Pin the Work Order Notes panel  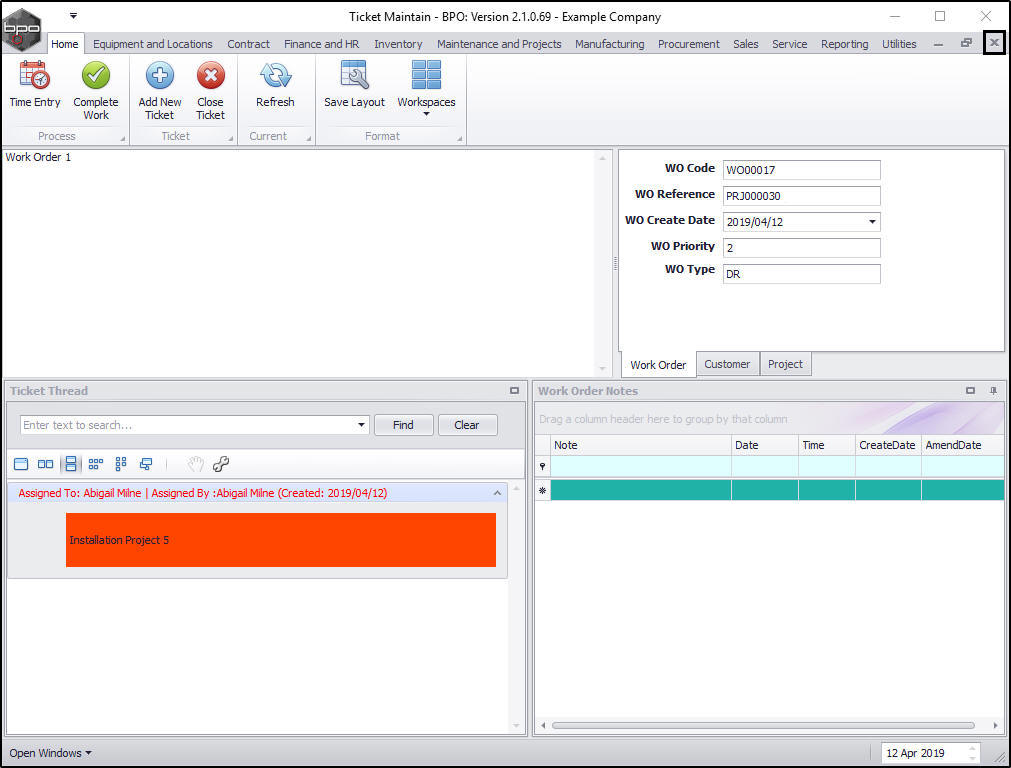click(x=993, y=391)
